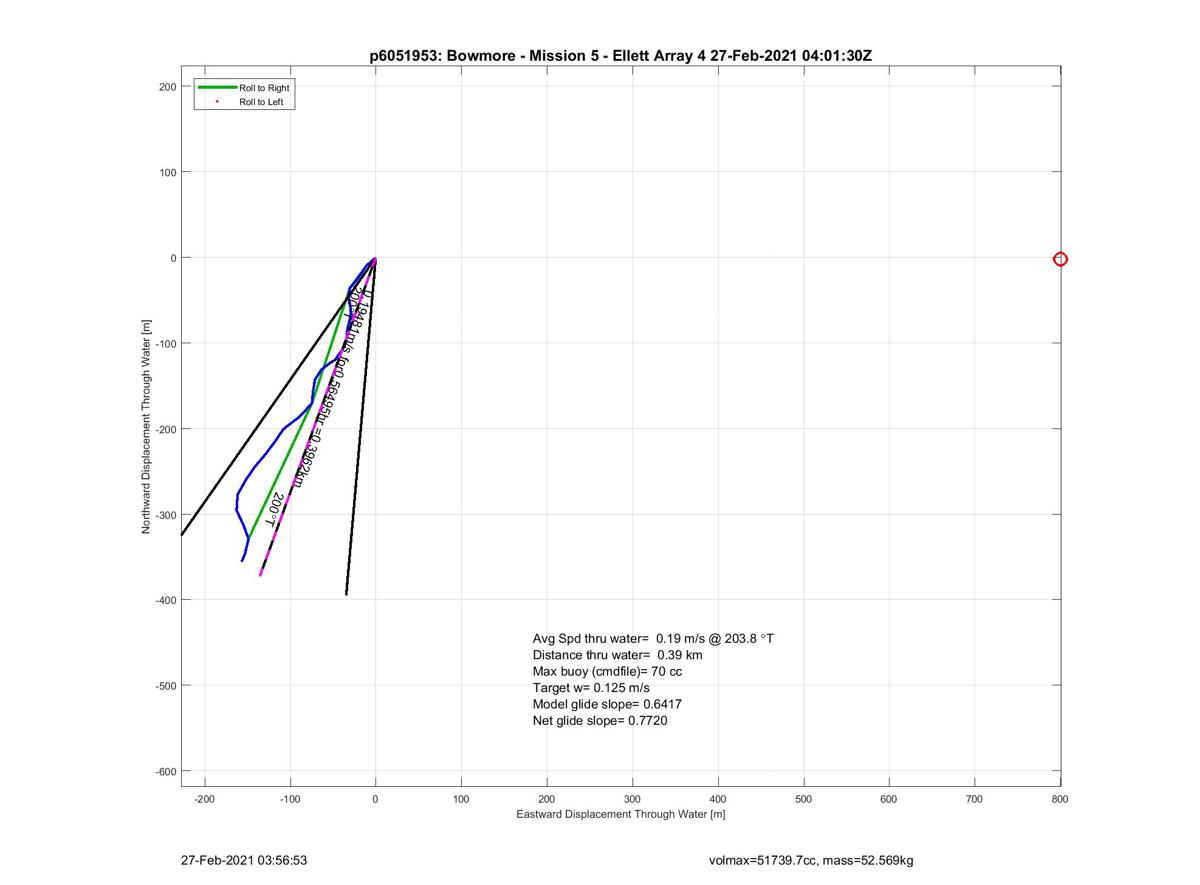This screenshot has width=1200, height=885.
Task: Click the x-axis tick label '100'
Action: (x=461, y=799)
